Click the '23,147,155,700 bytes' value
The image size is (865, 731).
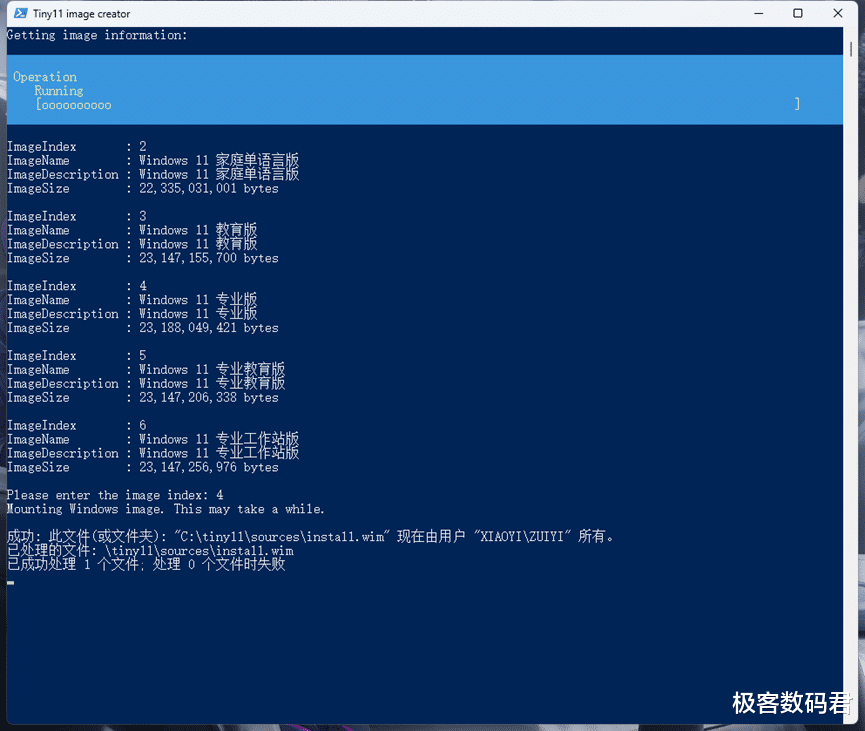[209, 258]
